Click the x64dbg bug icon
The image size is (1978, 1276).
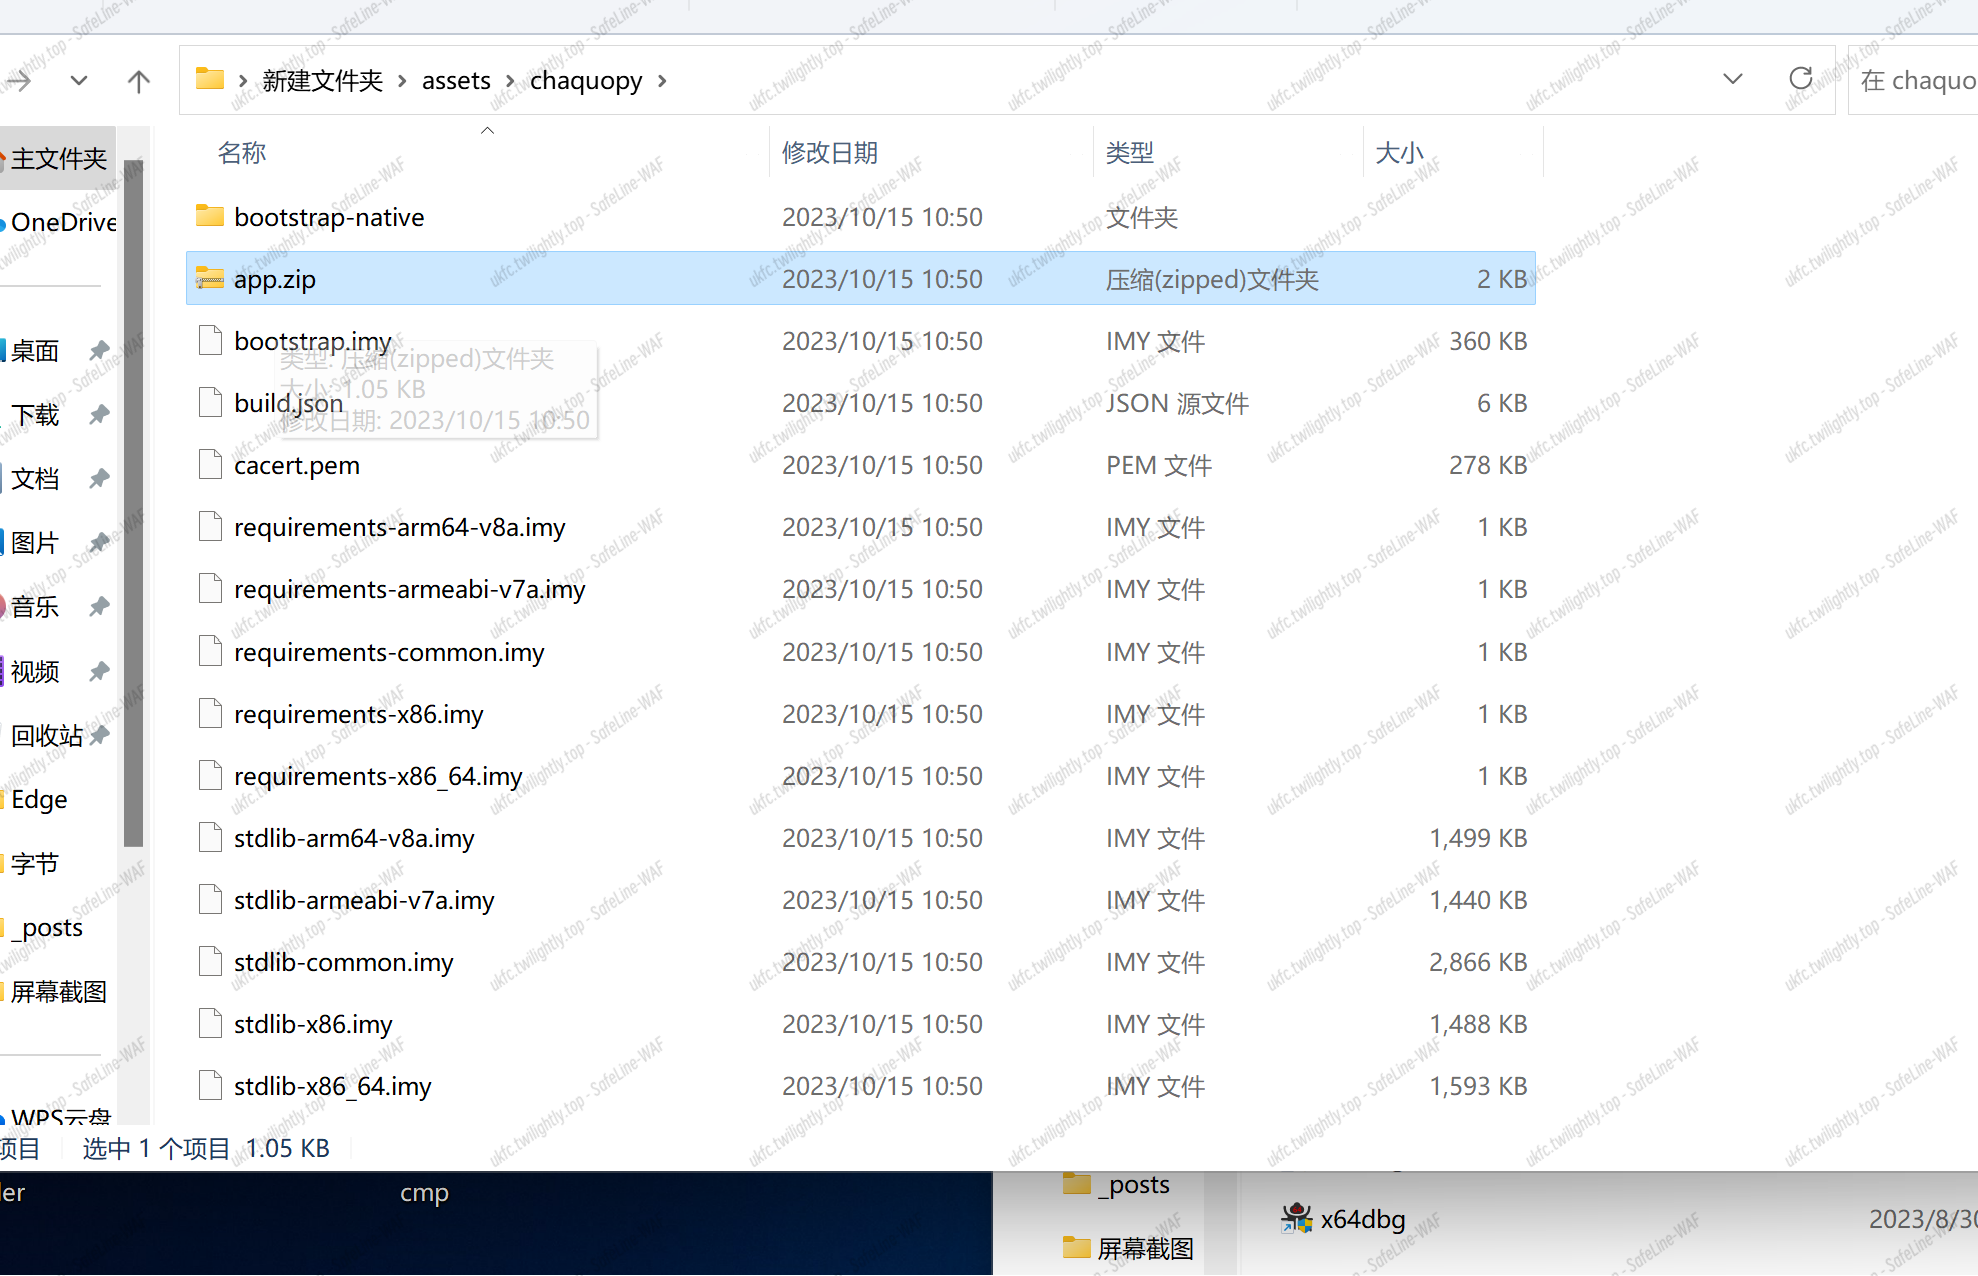tap(1296, 1218)
